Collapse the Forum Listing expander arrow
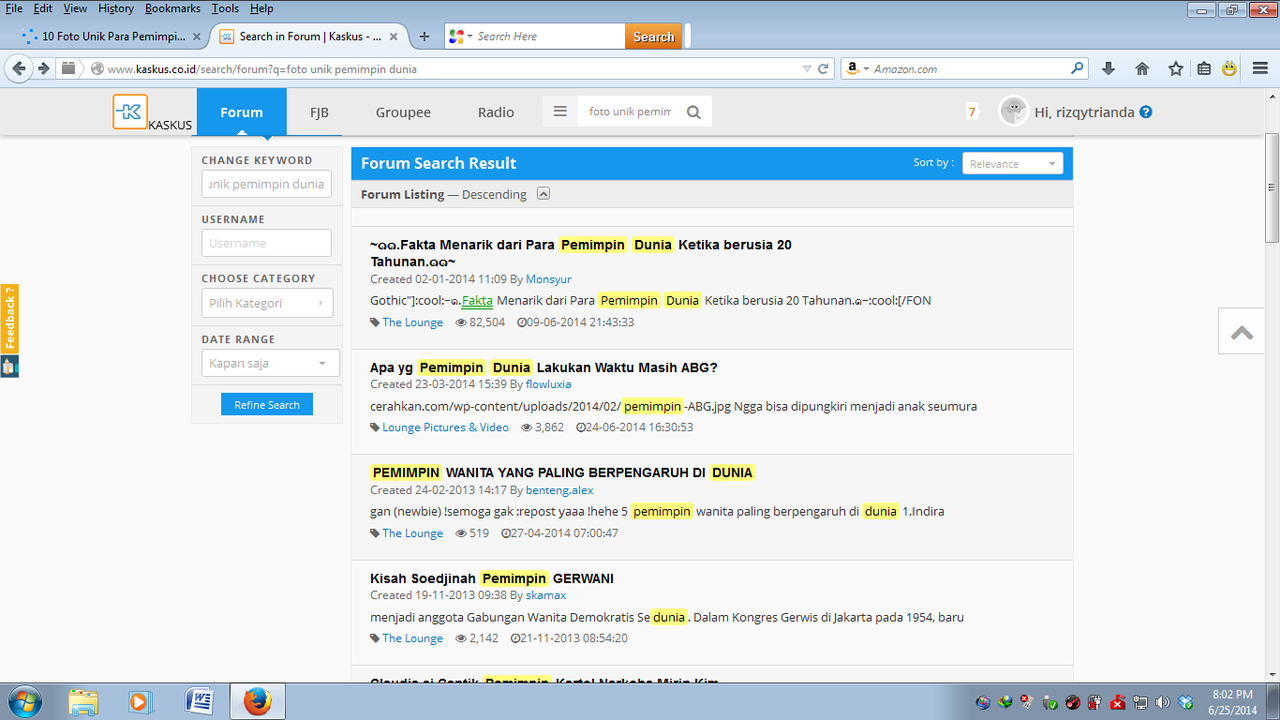Image resolution: width=1280 pixels, height=720 pixels. [x=543, y=194]
